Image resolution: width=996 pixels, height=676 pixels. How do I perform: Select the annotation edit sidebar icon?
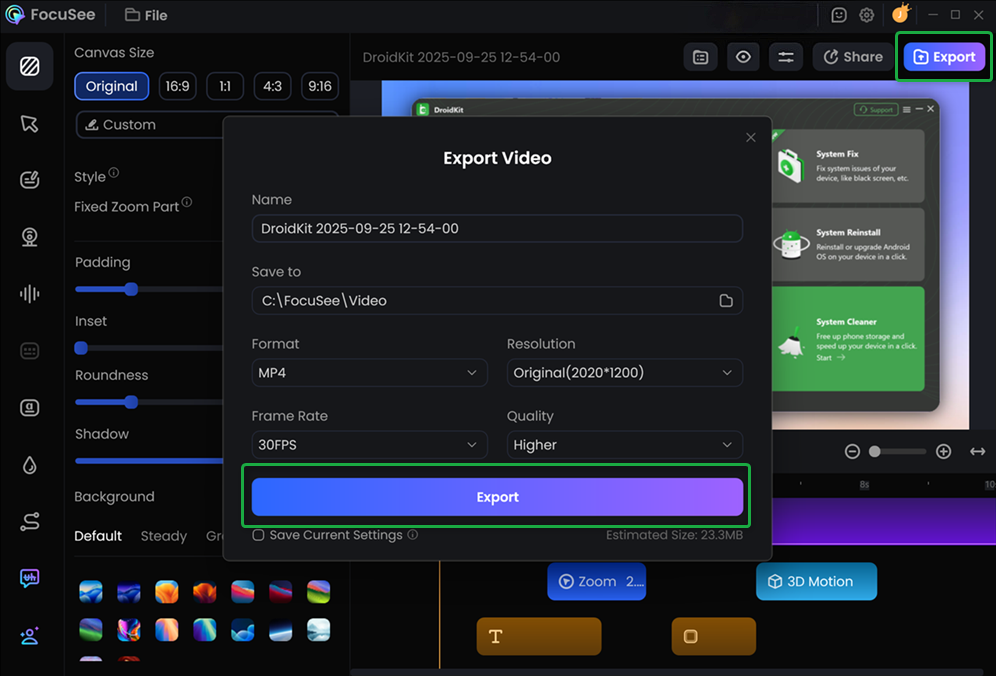29,180
